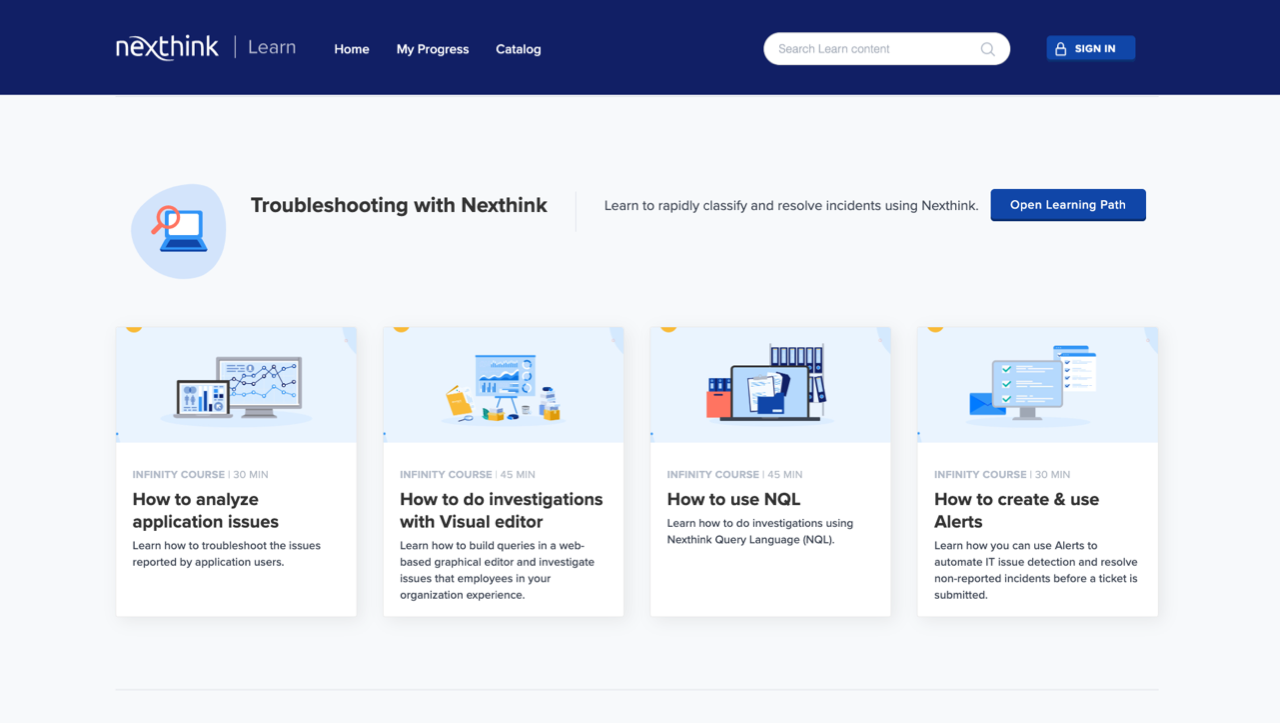Click the yellow badge on 'How to use NQL' card

(667, 328)
